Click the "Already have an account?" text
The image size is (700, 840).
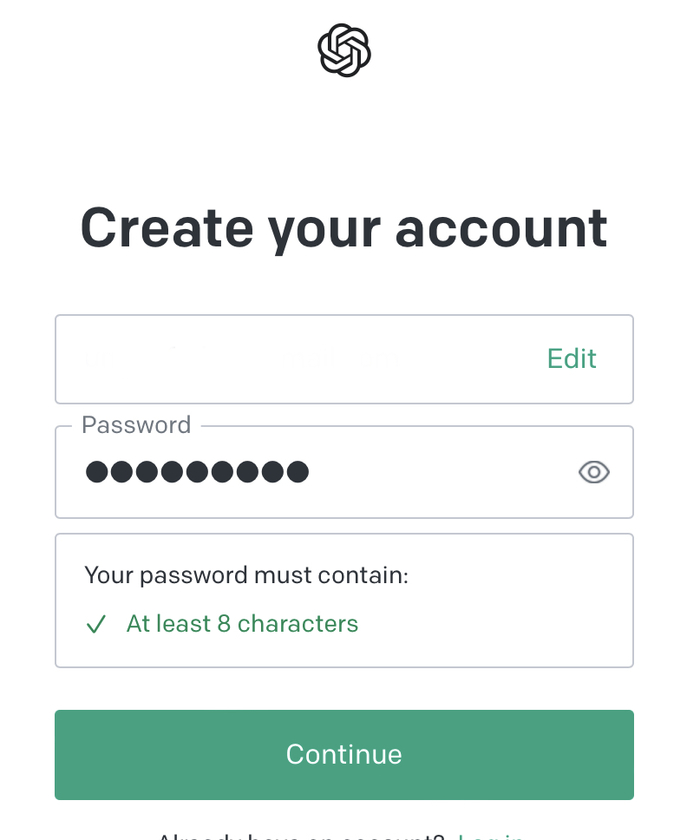click(x=300, y=837)
